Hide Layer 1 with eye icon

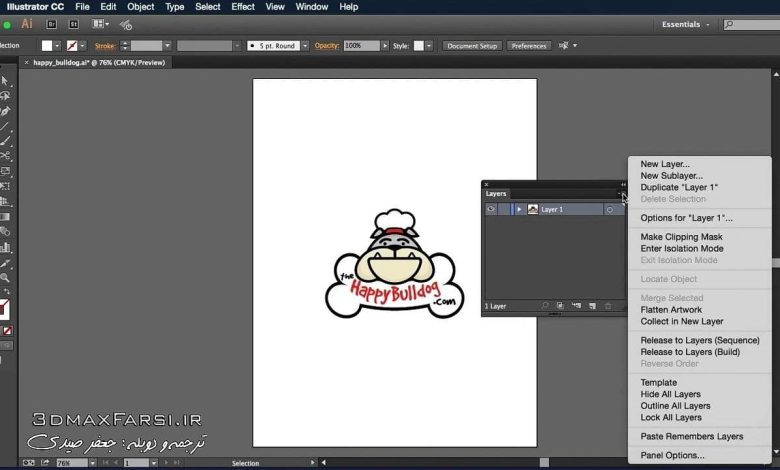pos(491,209)
